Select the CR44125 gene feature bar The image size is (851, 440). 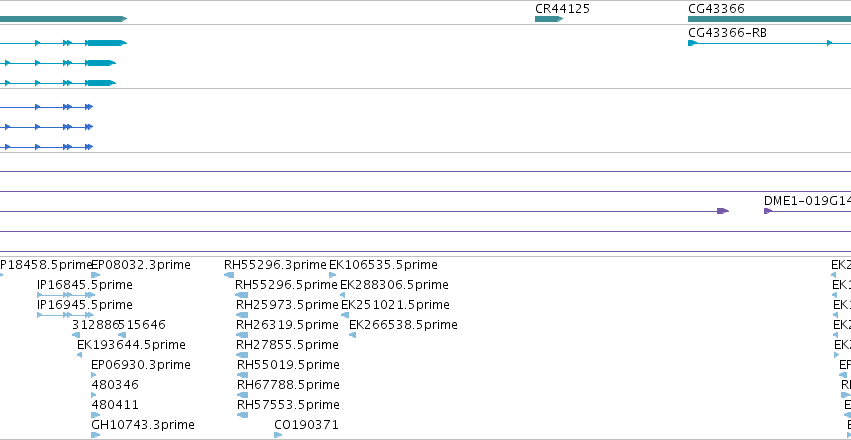click(549, 19)
